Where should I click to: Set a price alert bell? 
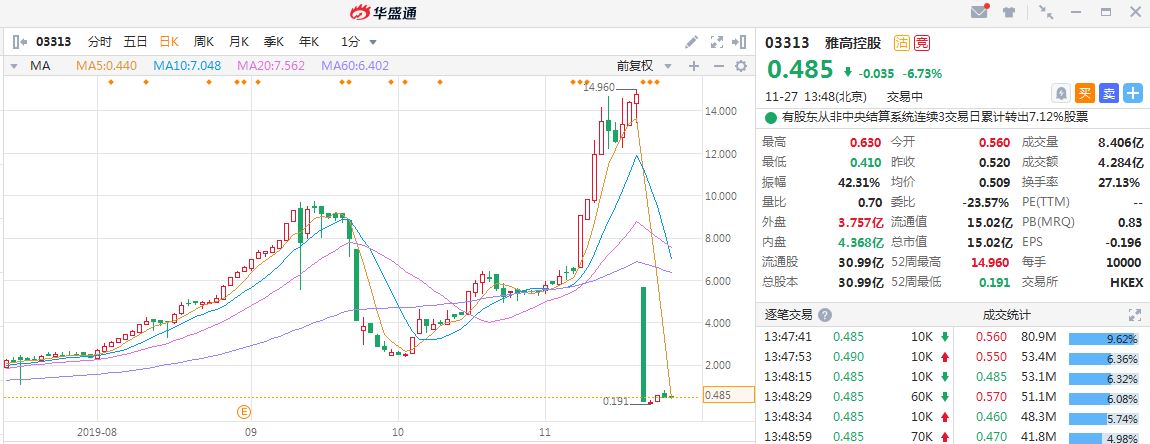[x=1061, y=93]
